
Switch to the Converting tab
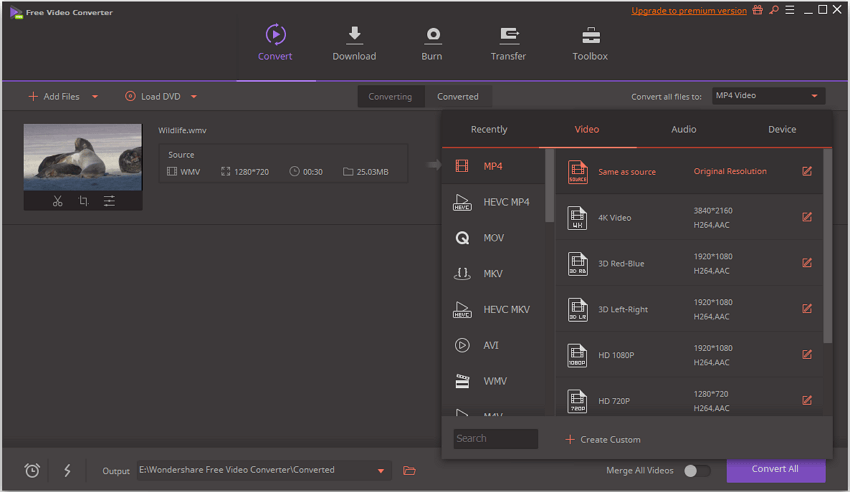point(390,96)
